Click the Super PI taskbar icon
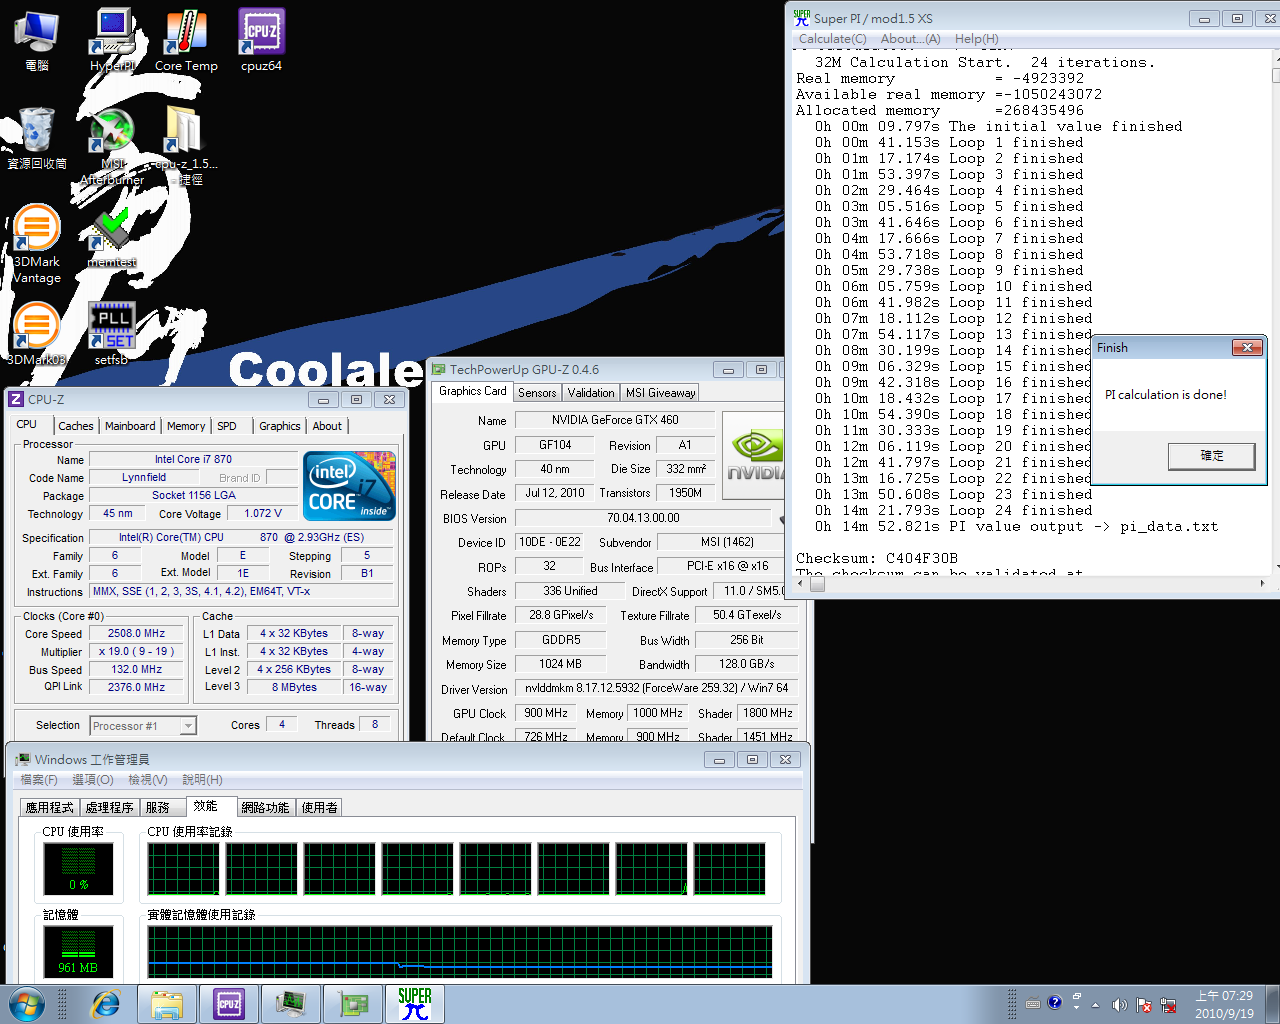This screenshot has height=1024, width=1280. pos(414,1003)
